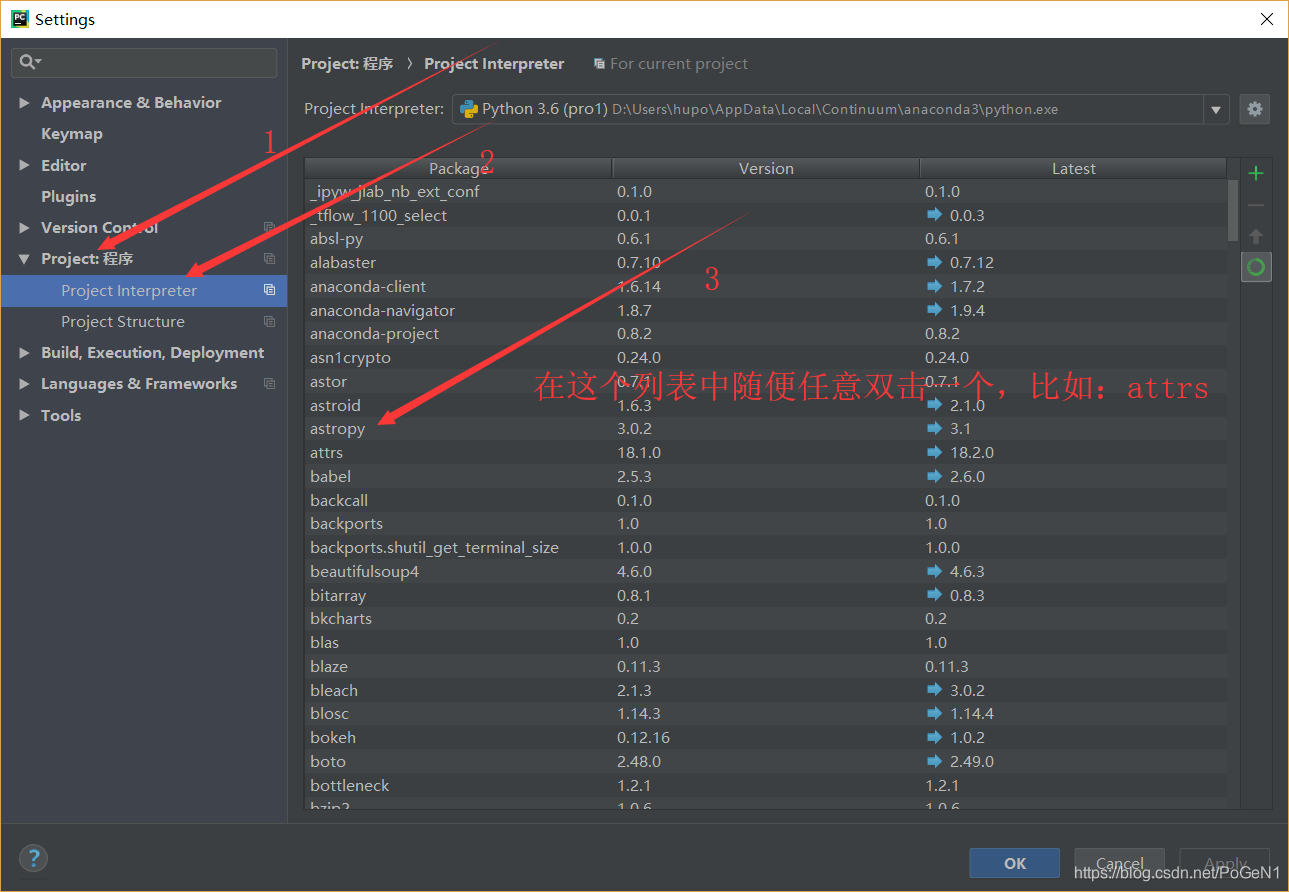Screen dimensions: 1289x892
Task: Select Python 3.6 interpreter combo box
Action: coord(840,109)
